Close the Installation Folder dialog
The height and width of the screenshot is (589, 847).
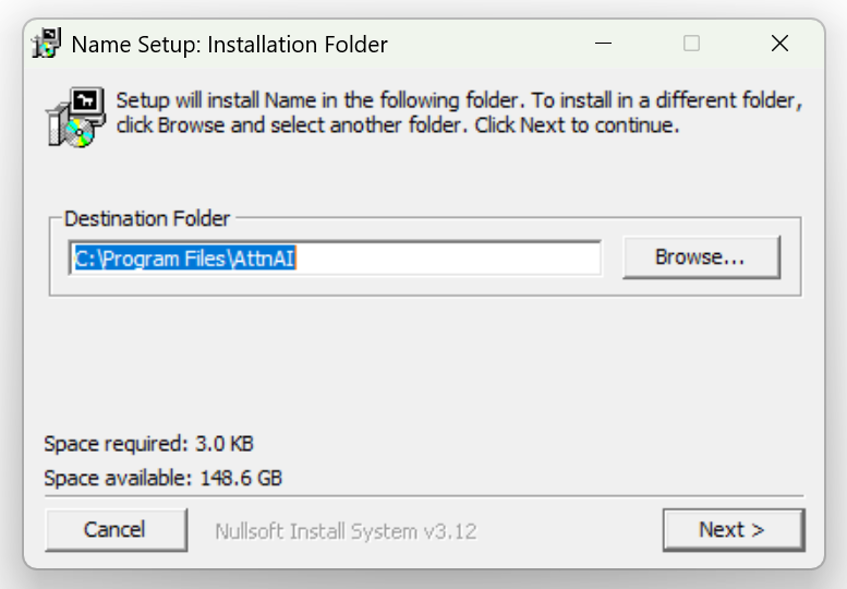coord(779,43)
